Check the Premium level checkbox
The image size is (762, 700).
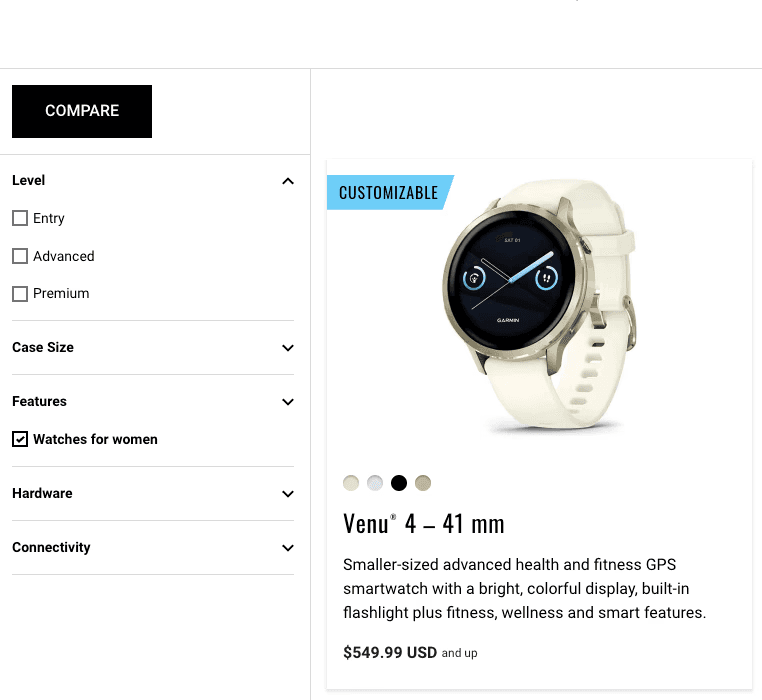(x=20, y=294)
